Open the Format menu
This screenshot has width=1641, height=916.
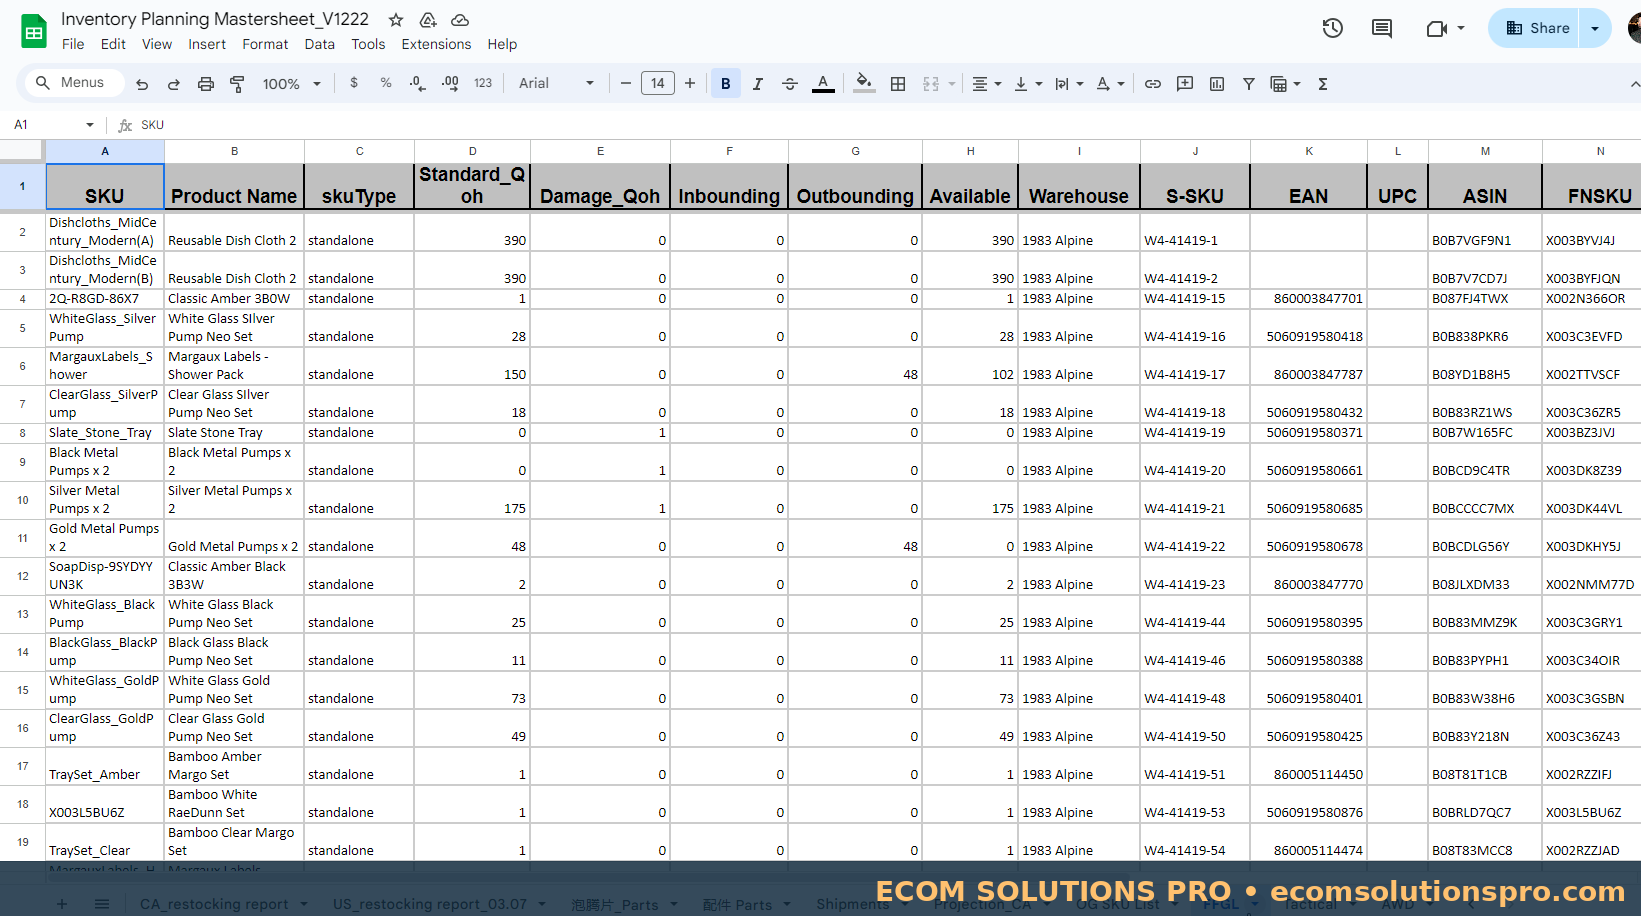[265, 44]
